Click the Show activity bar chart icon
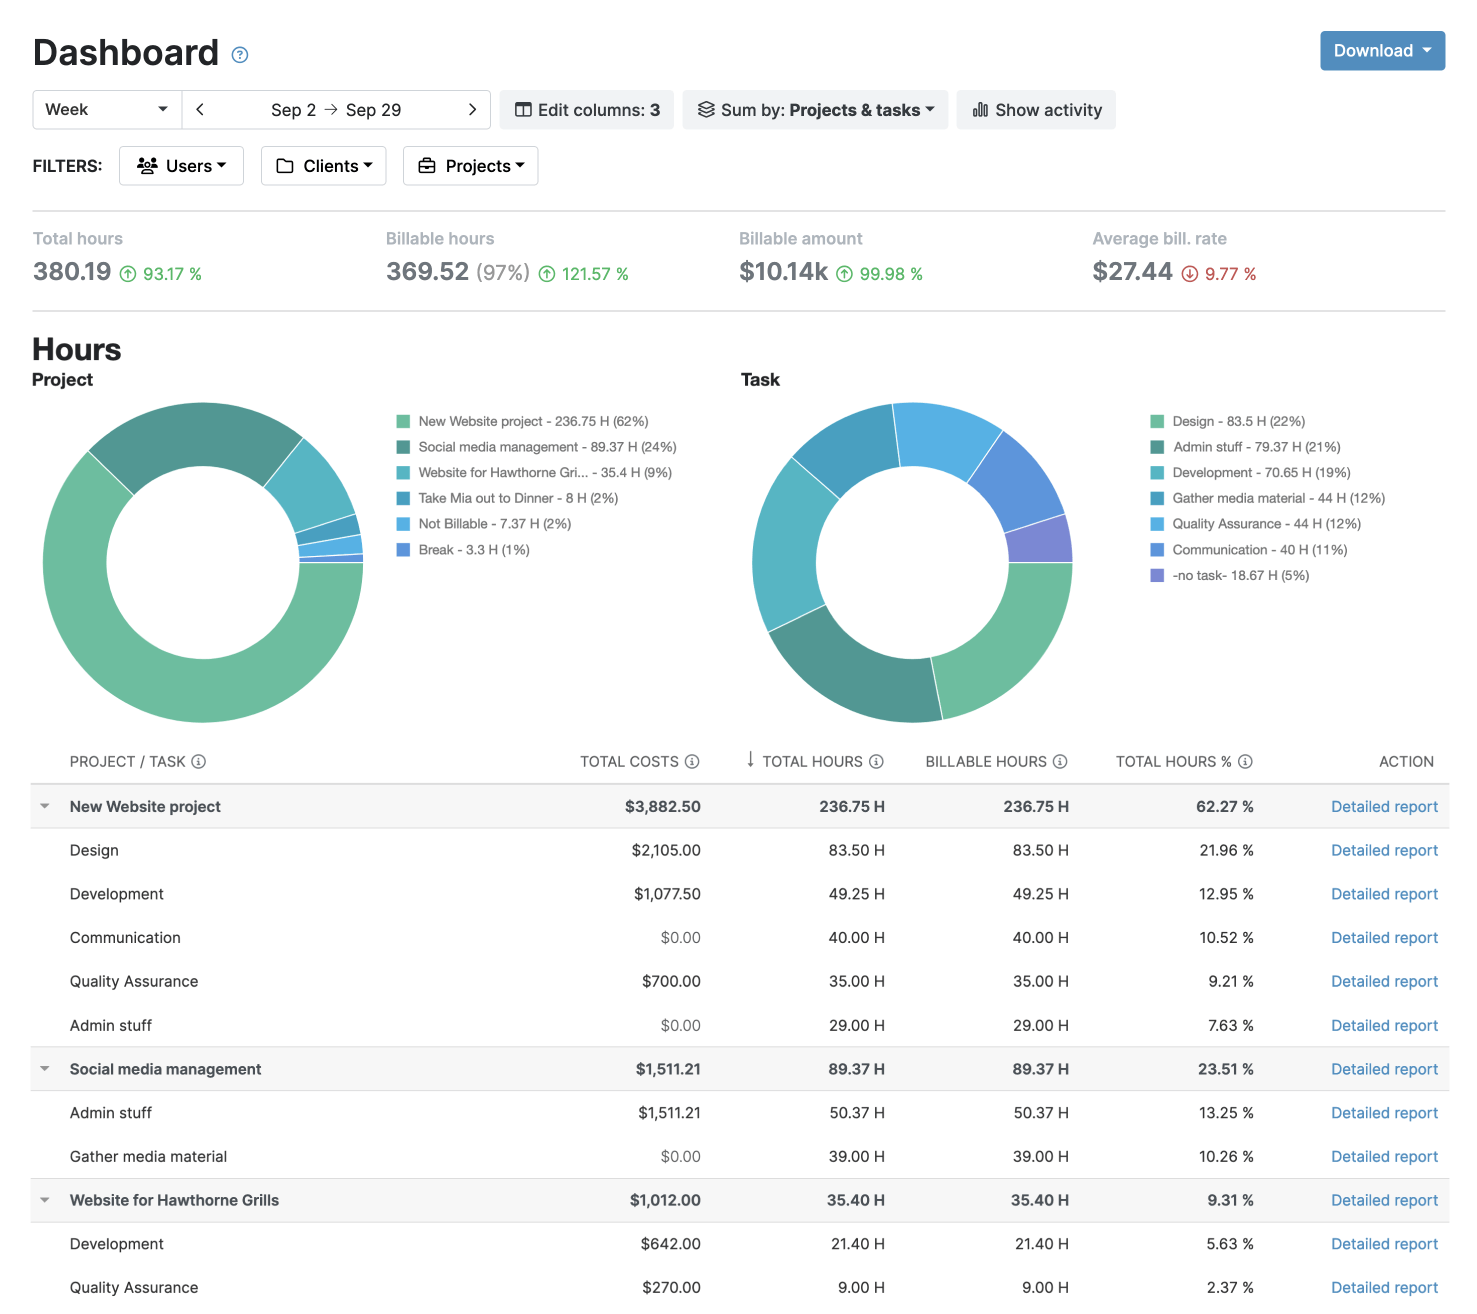Image resolution: width=1477 pixels, height=1314 pixels. click(981, 110)
